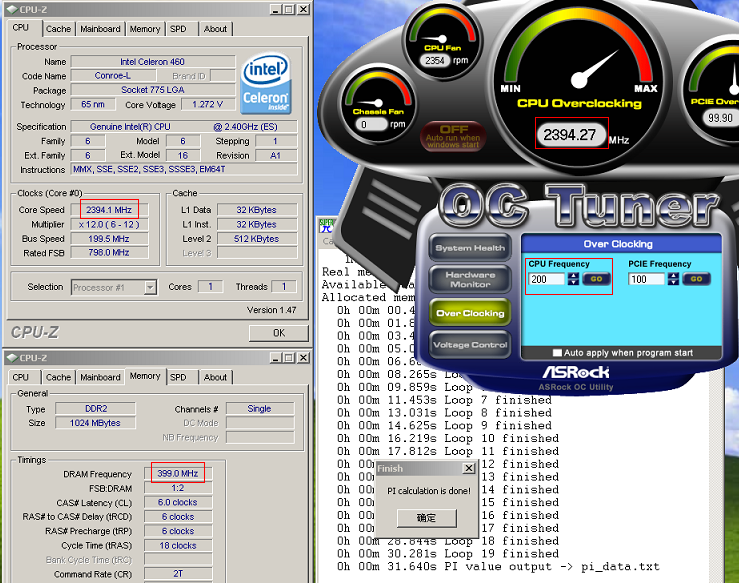Click OK button in CPU-Z window
The height and width of the screenshot is (583, 739).
click(279, 333)
